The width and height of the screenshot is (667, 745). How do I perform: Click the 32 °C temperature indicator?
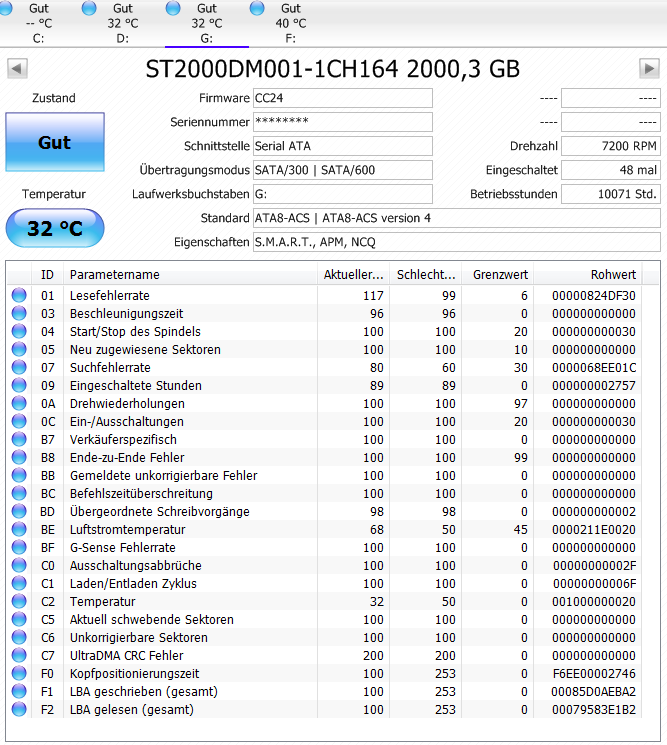pos(55,228)
